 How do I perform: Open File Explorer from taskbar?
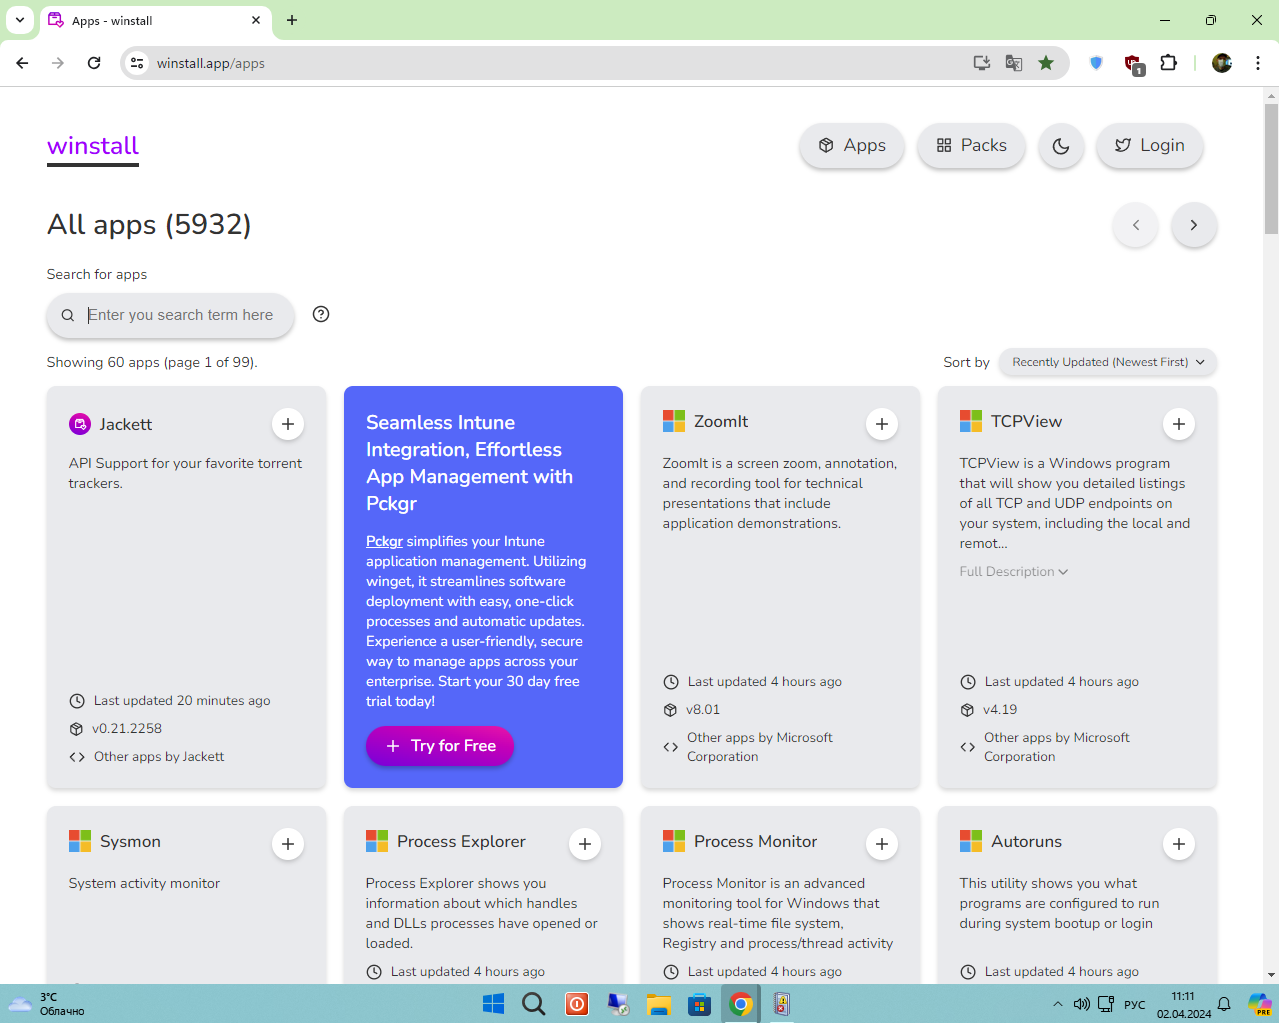(x=658, y=1004)
